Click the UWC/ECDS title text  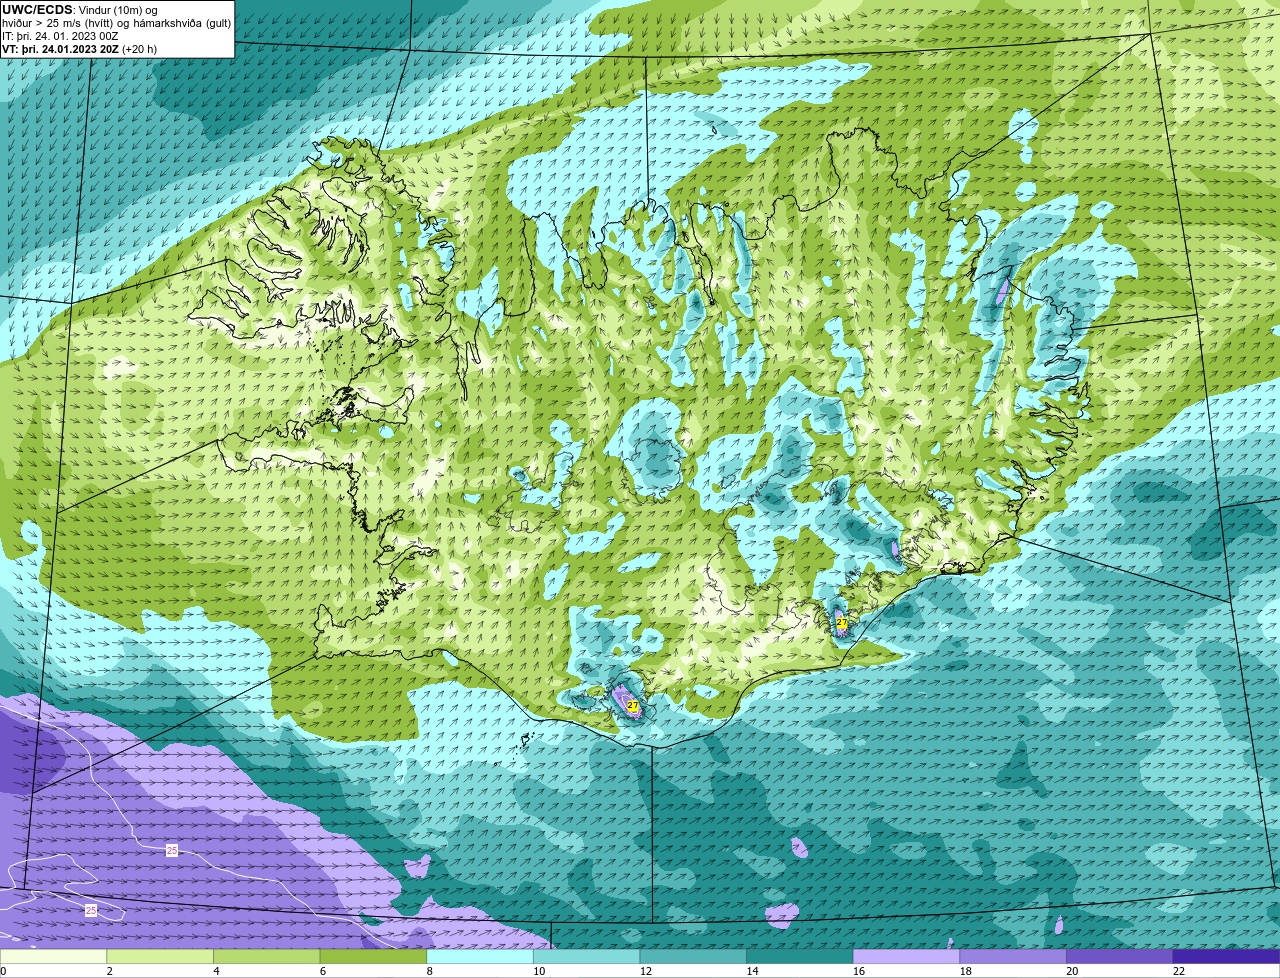37,10
